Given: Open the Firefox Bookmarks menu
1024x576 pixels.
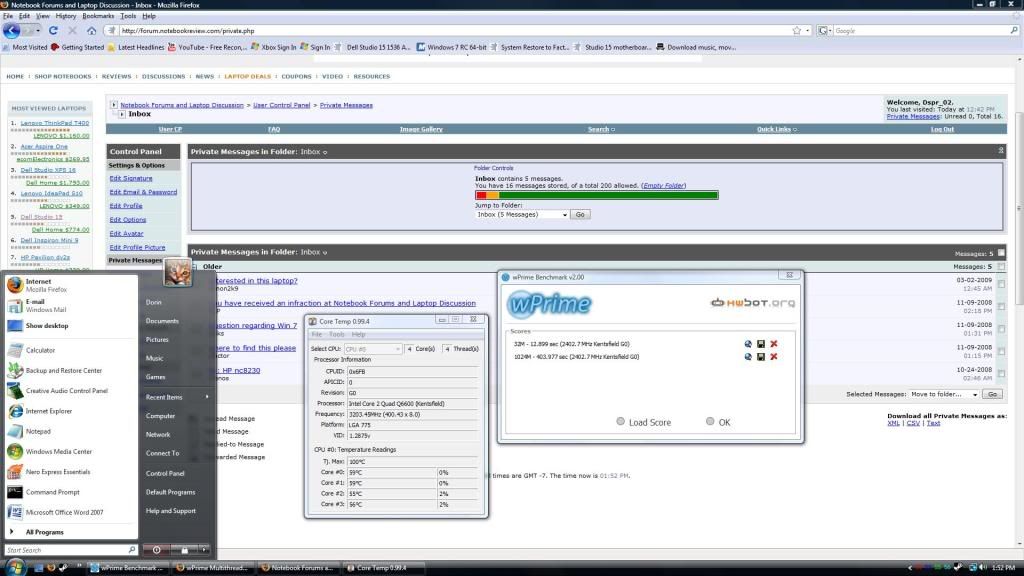Looking at the screenshot, I should pos(98,16).
